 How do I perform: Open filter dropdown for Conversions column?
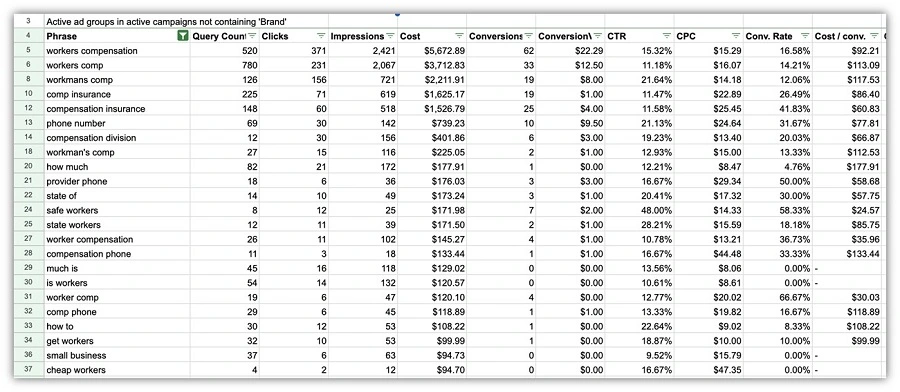(529, 36)
